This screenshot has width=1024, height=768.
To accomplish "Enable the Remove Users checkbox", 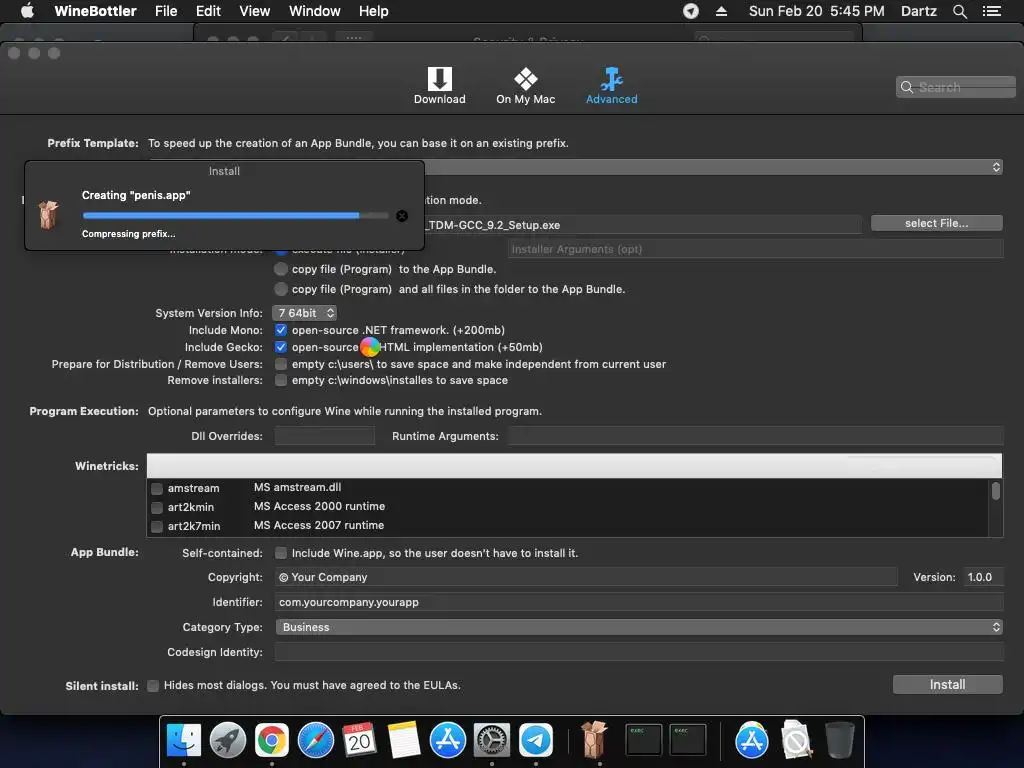I will (281, 364).
